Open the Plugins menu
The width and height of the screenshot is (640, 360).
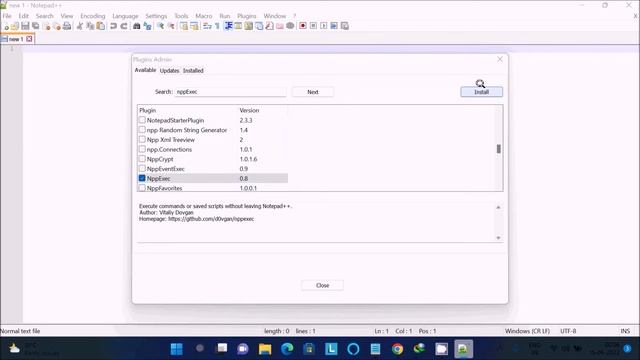tap(247, 16)
